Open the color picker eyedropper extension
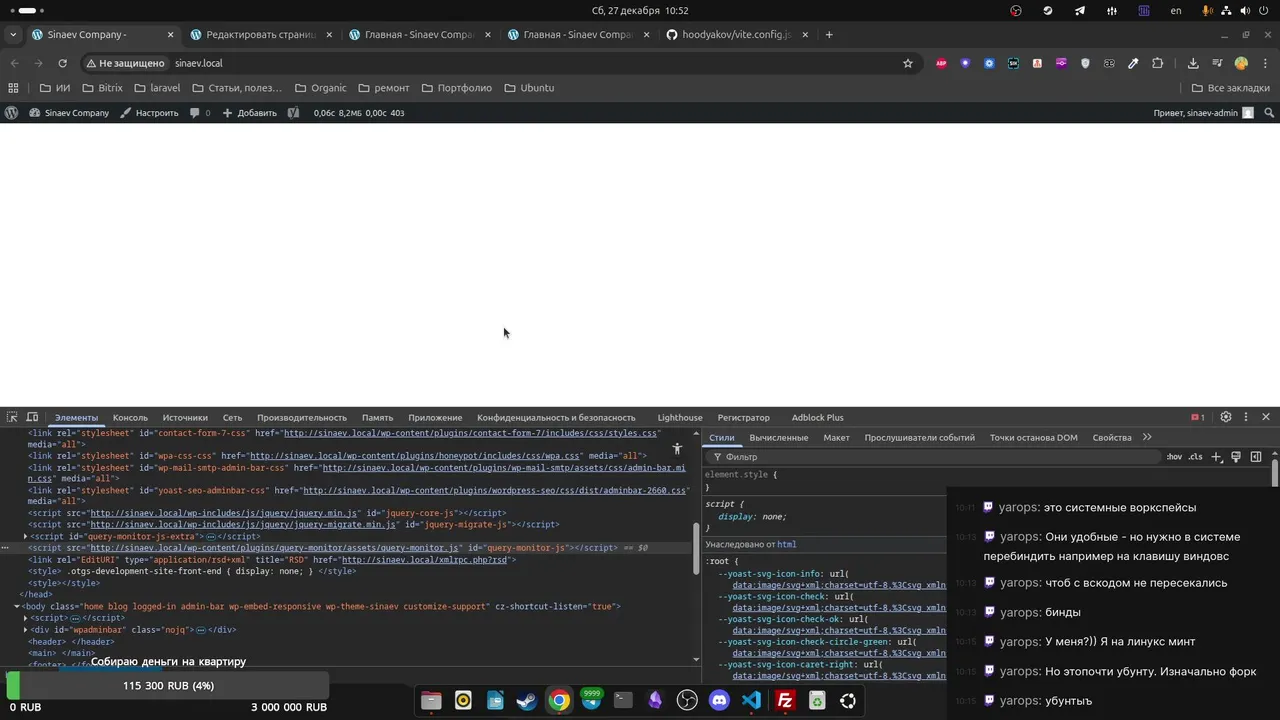 coord(1133,63)
